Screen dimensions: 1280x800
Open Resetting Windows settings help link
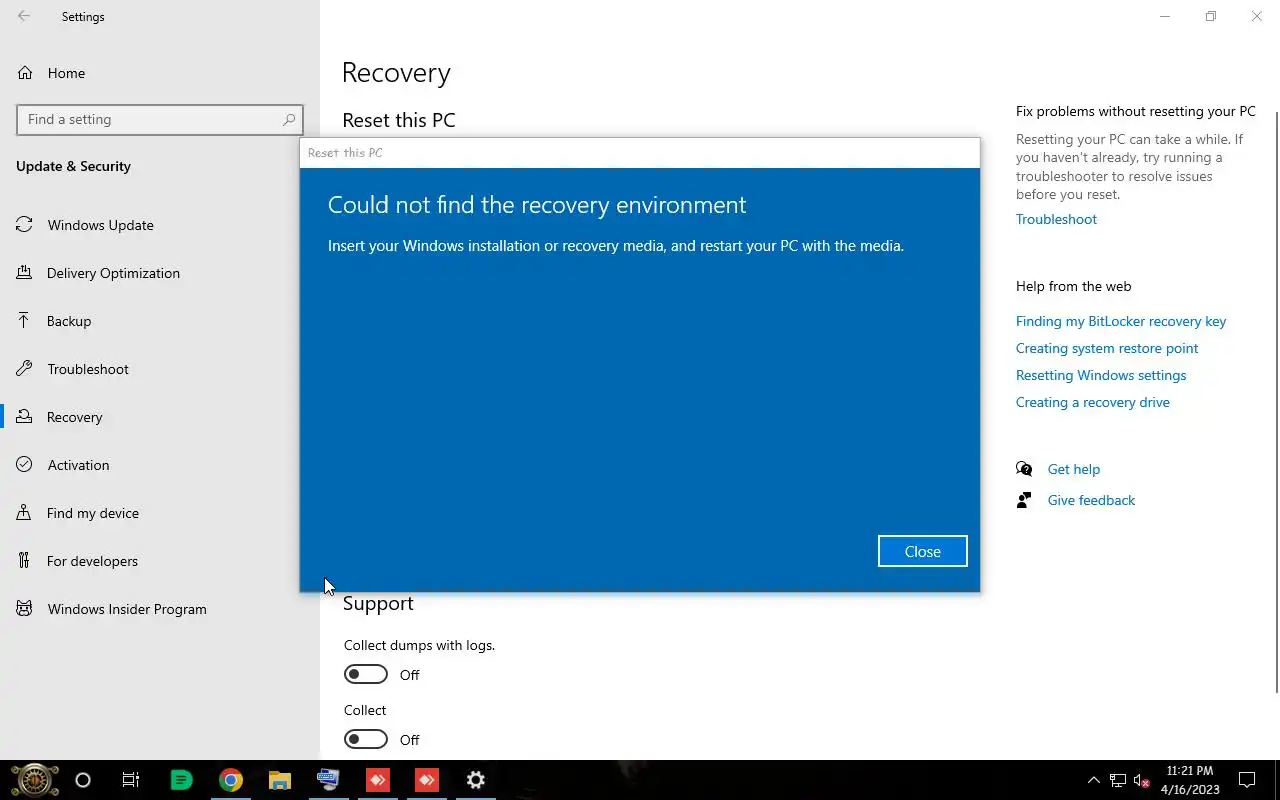tap(1101, 375)
